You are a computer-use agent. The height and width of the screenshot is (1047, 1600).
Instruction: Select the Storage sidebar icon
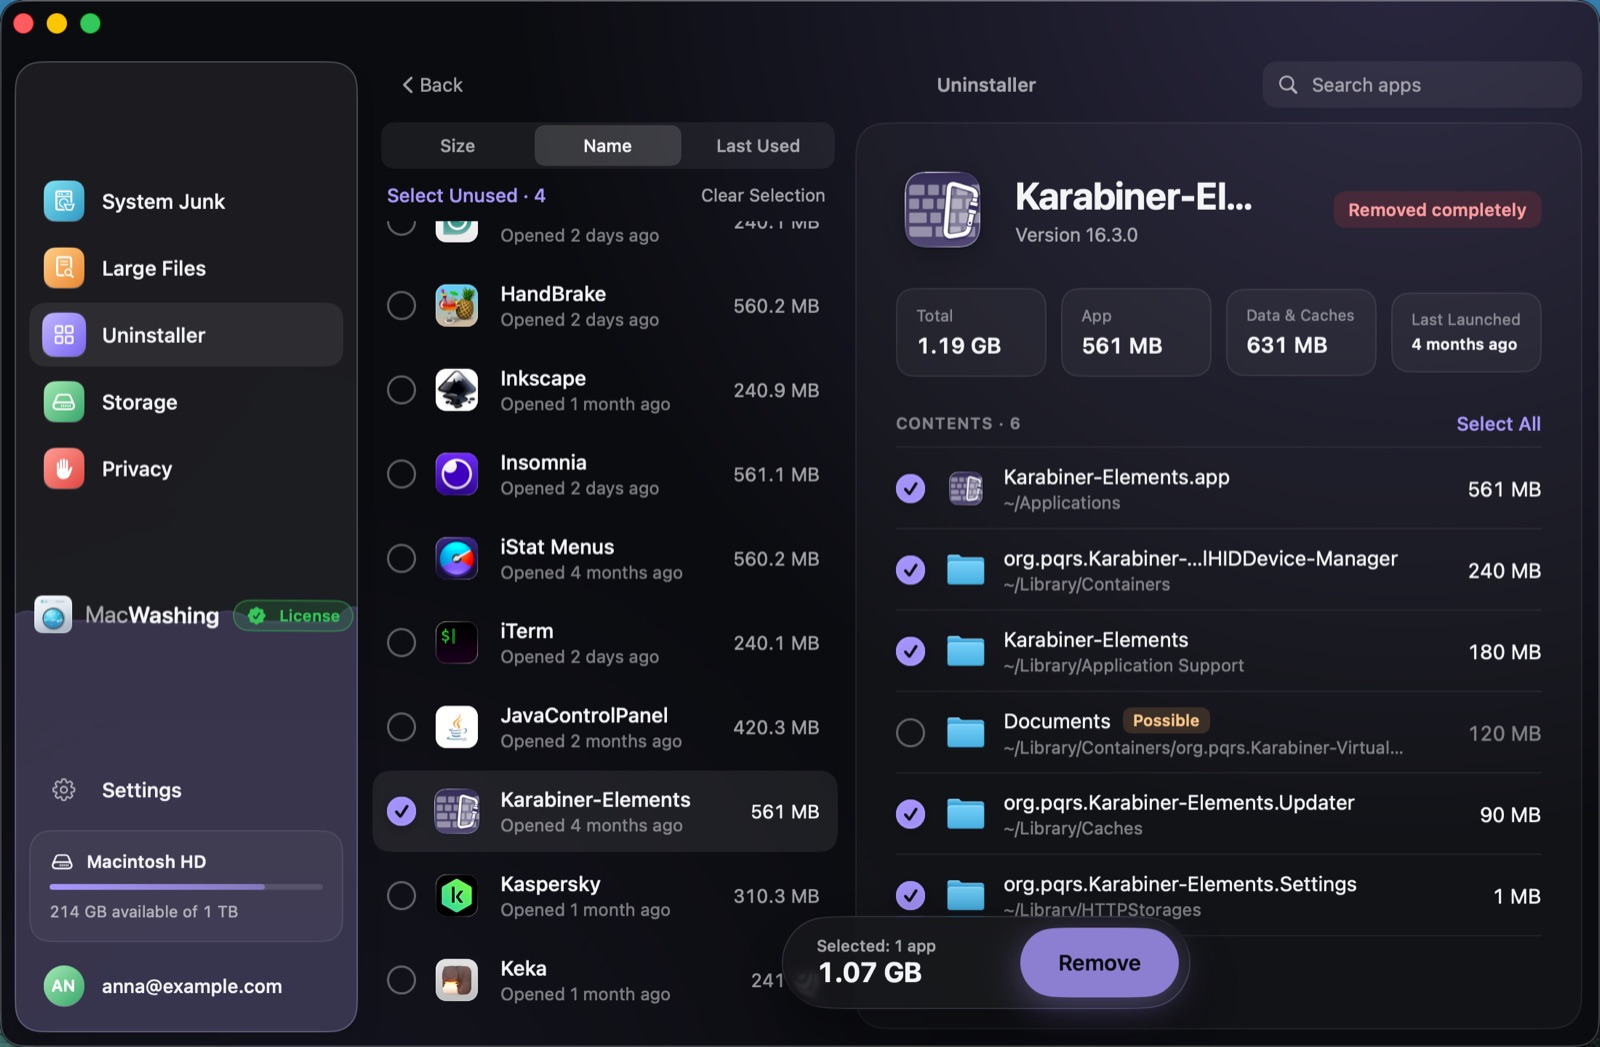pos(64,402)
